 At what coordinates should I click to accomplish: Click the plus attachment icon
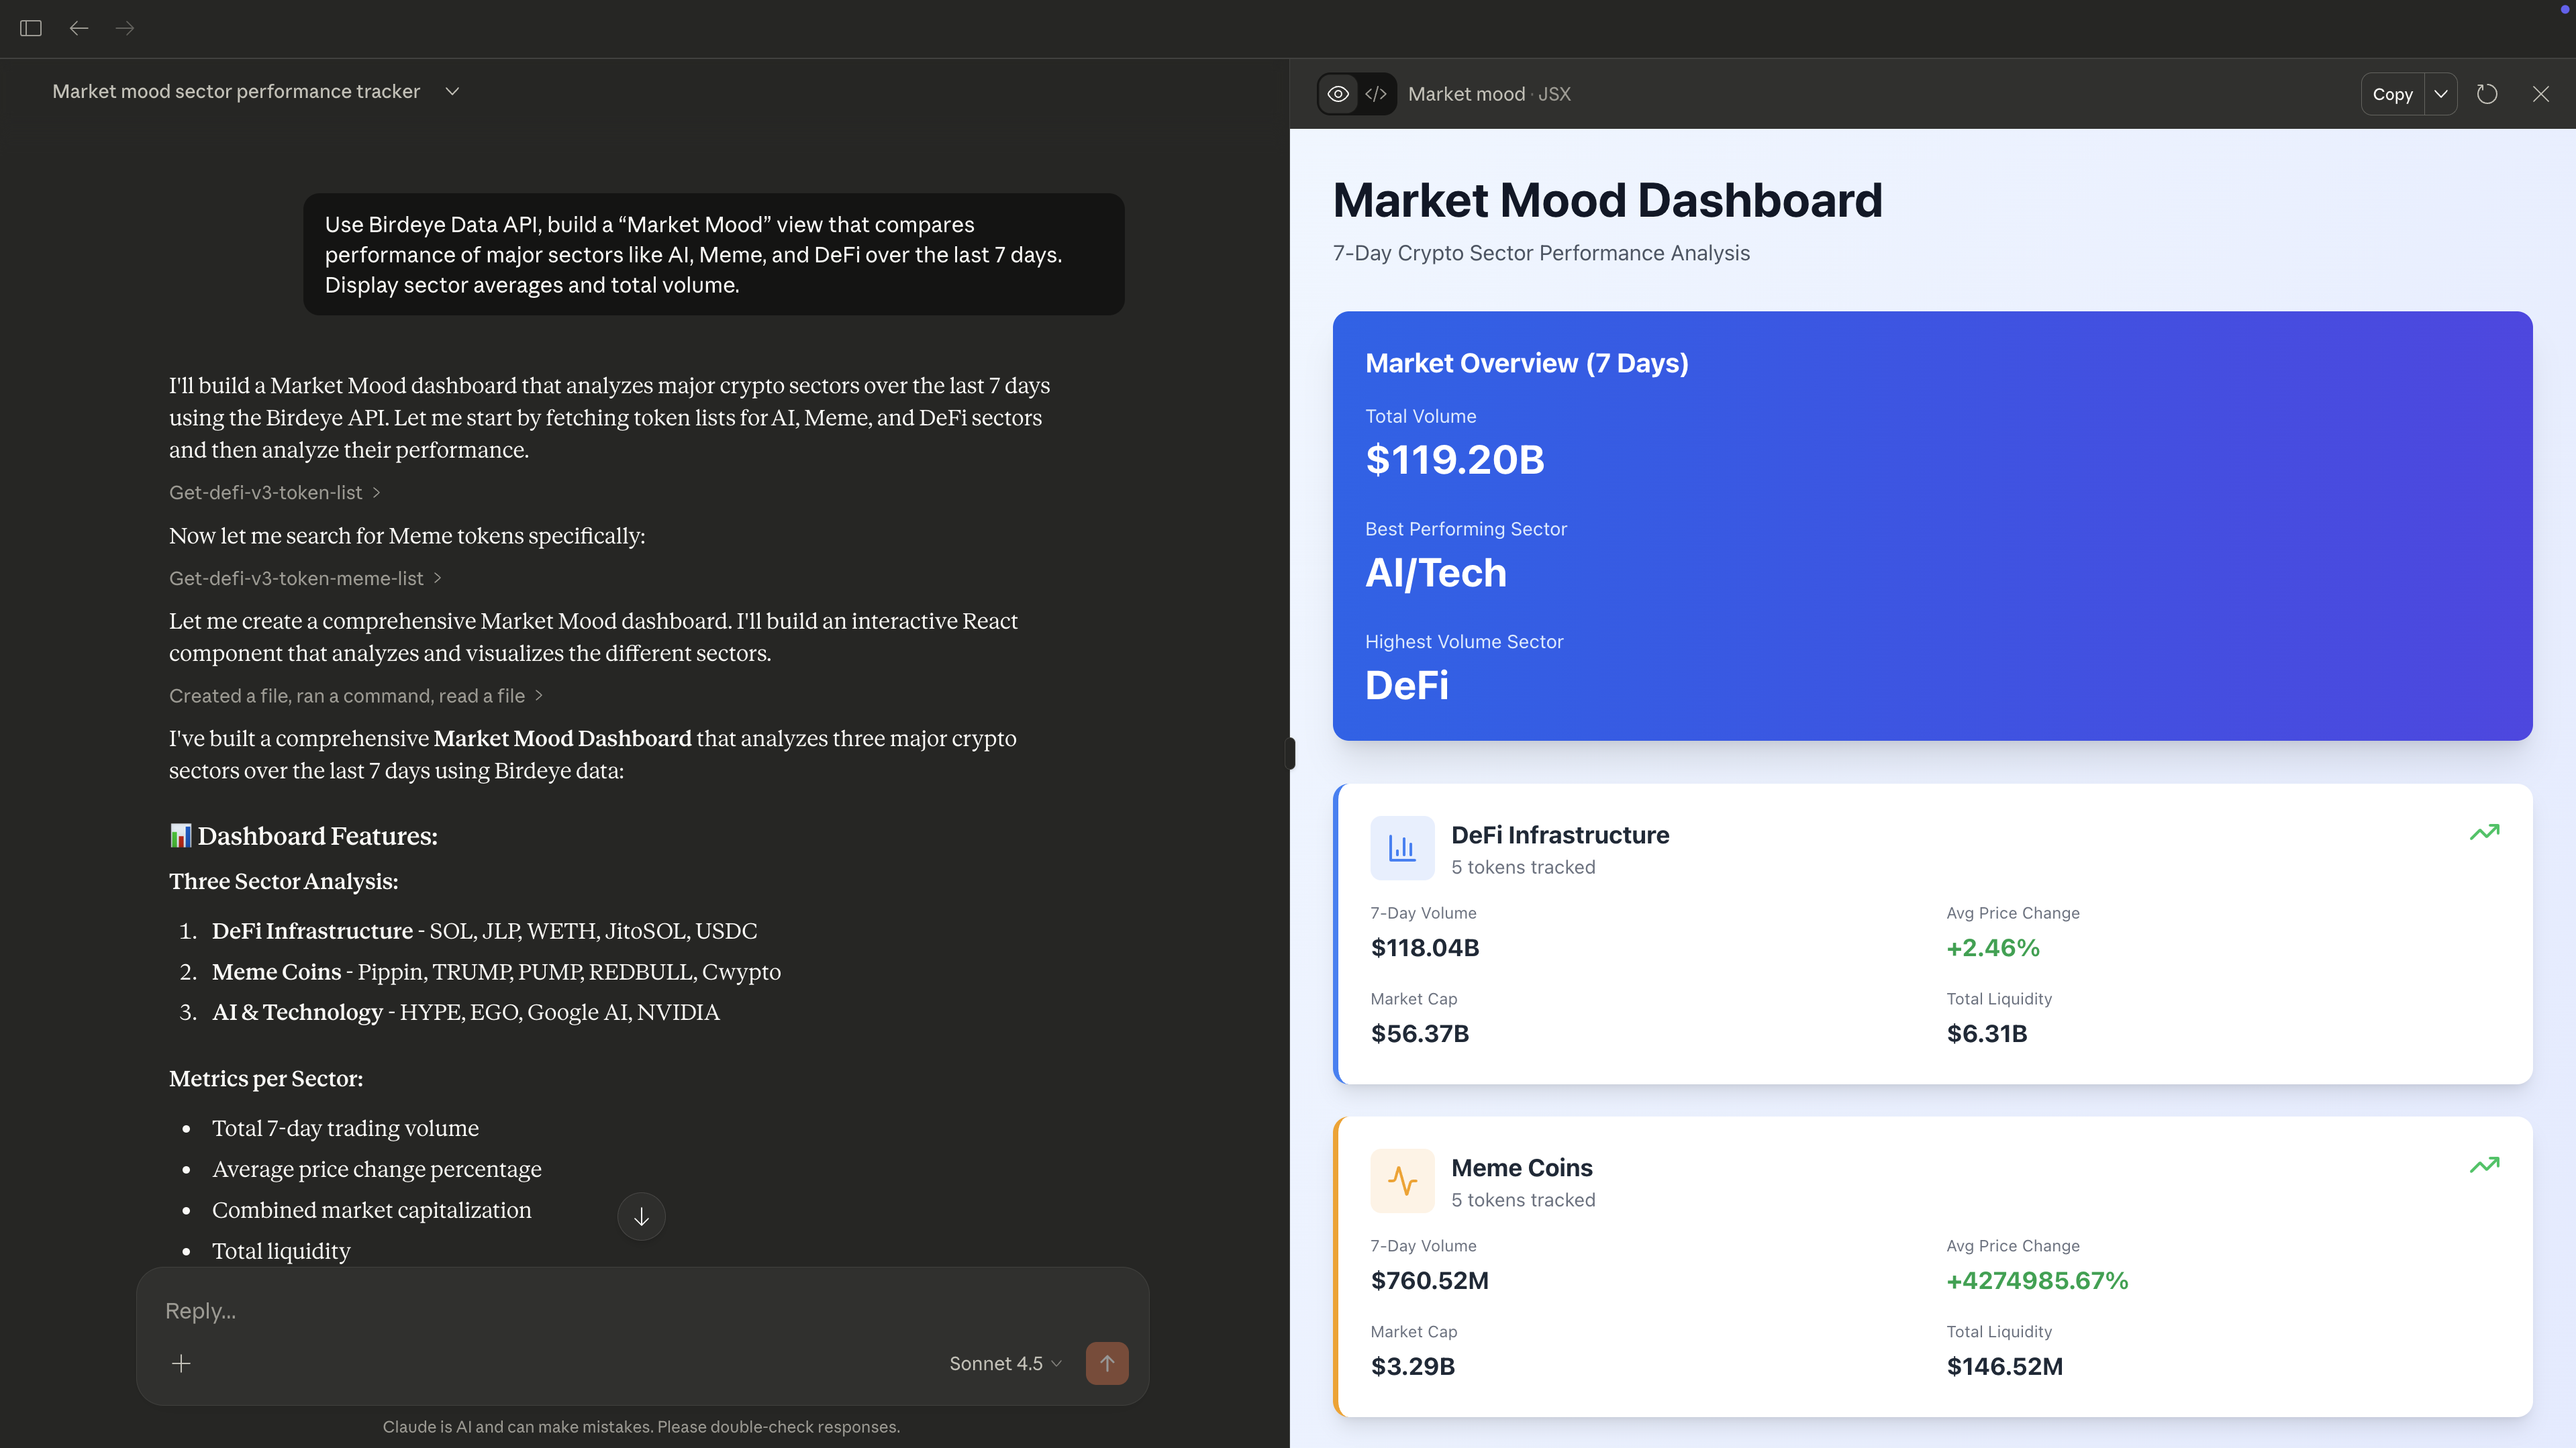pos(181,1363)
